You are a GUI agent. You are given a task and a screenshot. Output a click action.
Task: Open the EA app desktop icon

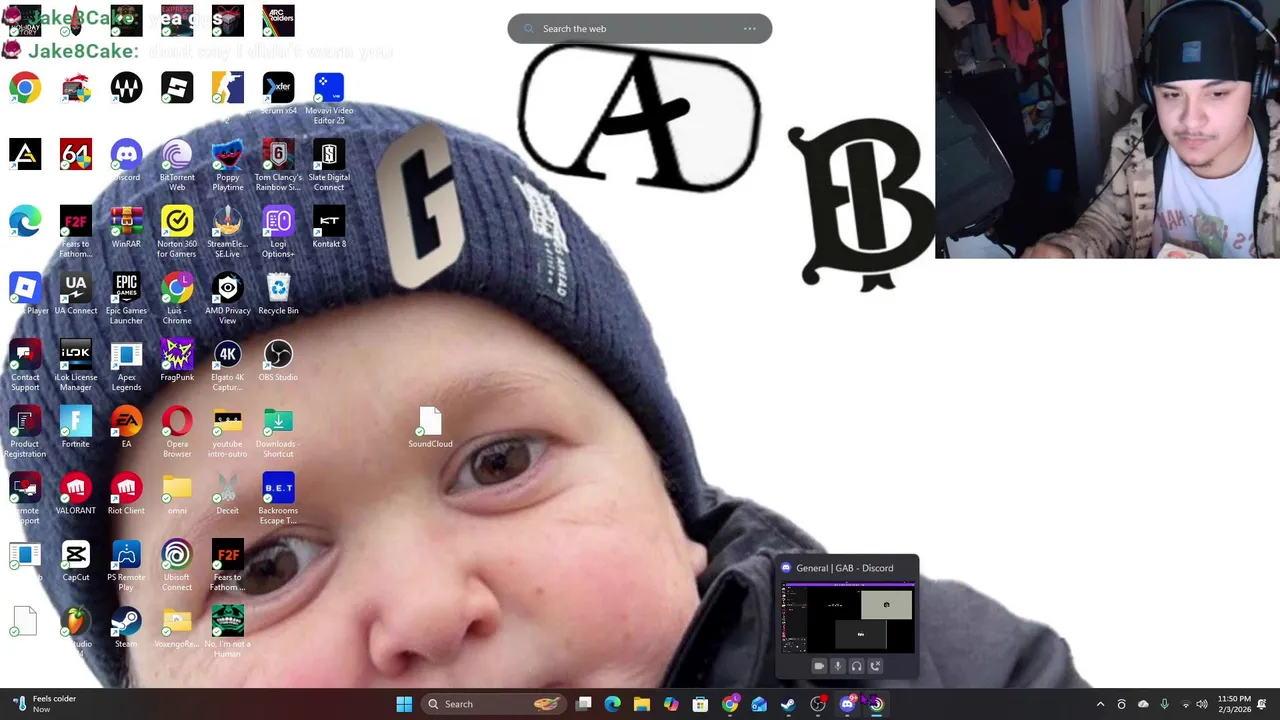click(x=126, y=428)
